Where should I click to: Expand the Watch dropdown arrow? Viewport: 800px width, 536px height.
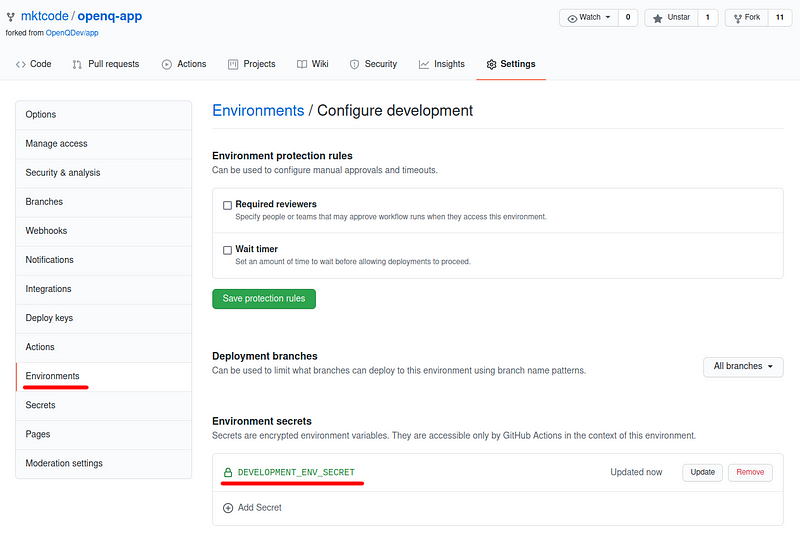click(x=608, y=17)
